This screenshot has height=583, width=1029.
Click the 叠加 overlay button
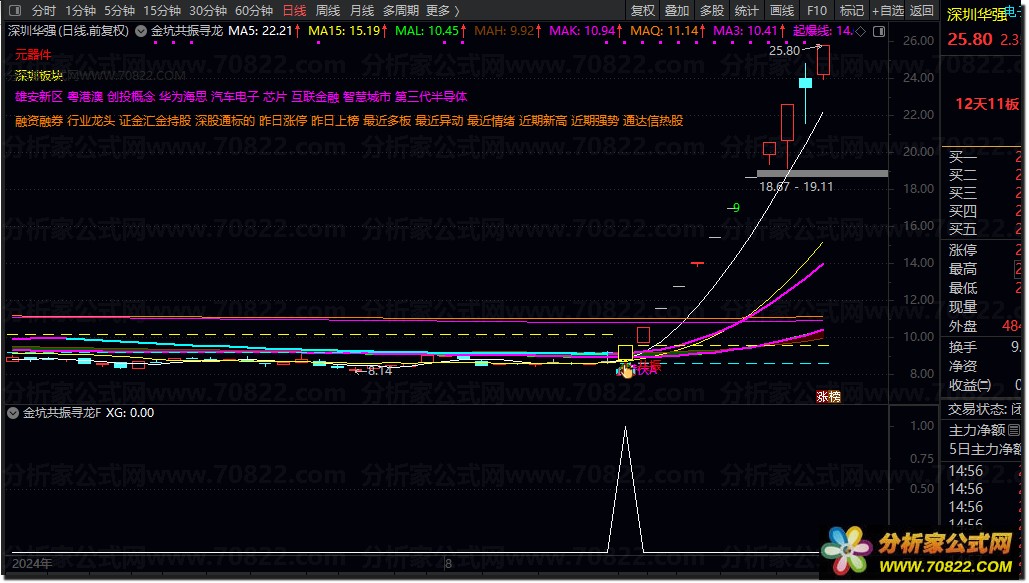point(677,11)
